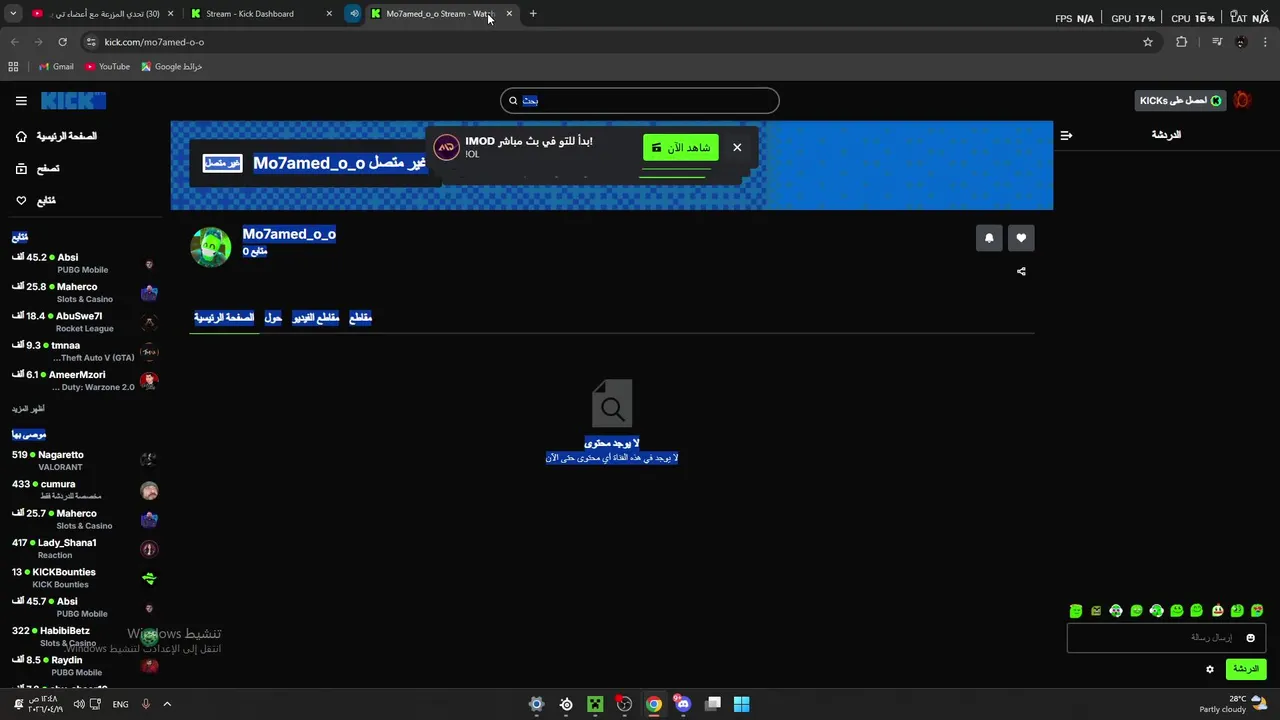1280x720 pixels.
Task: Open Absi PUBG Mobile in following list
Action: (85, 263)
